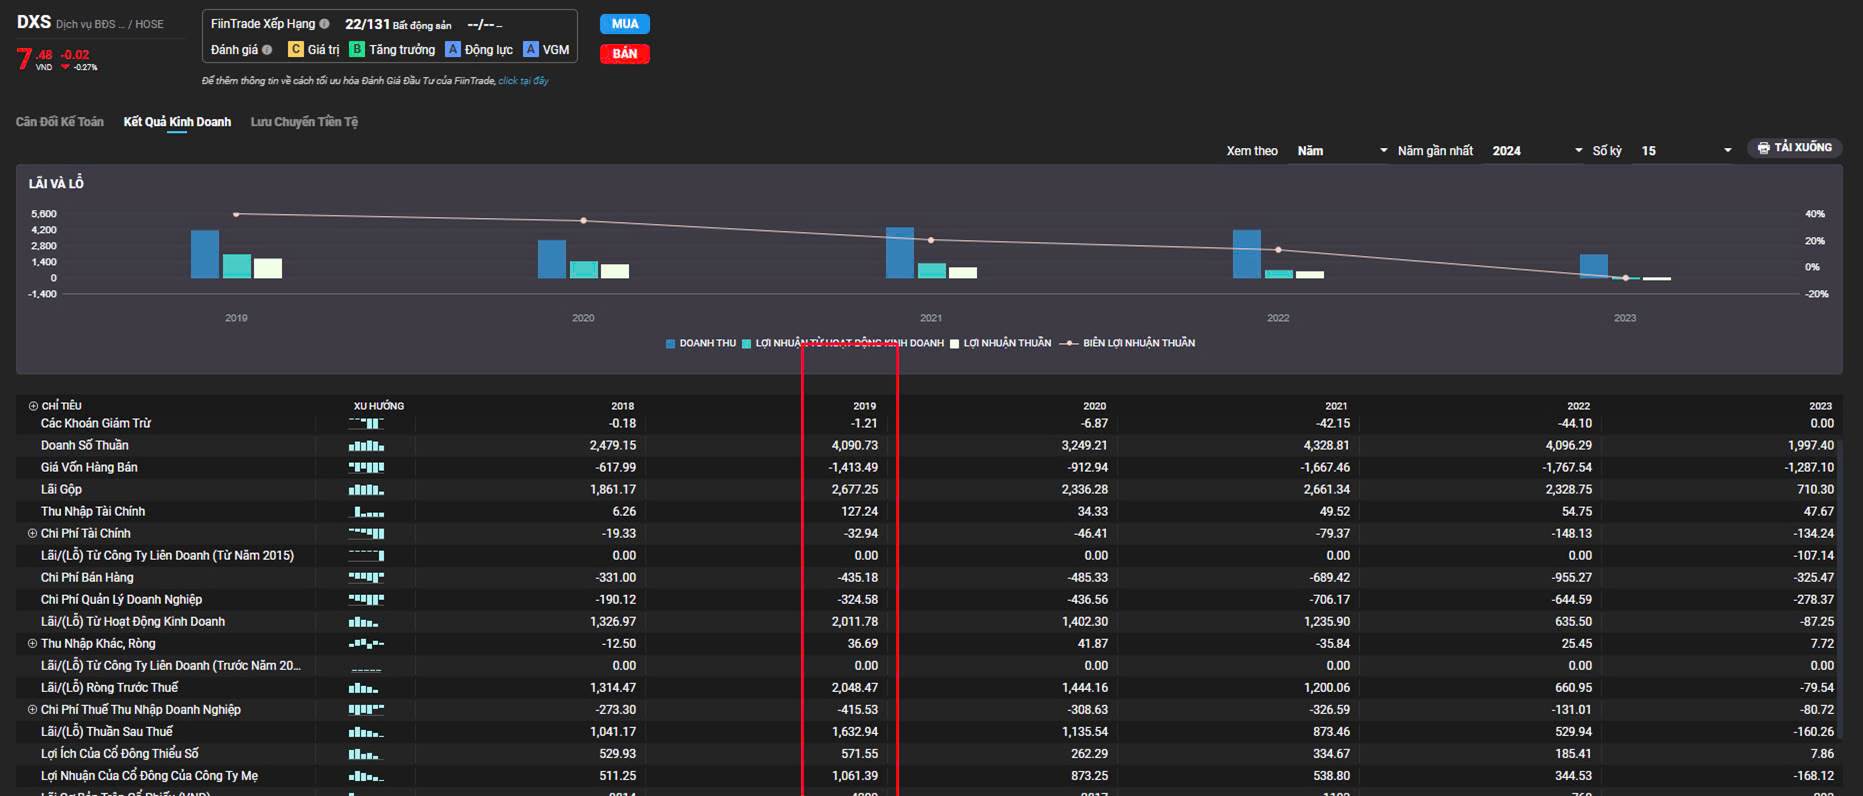The width and height of the screenshot is (1863, 796).
Task: Click the yellow C rating badge for Giá trị
Action: tap(295, 50)
